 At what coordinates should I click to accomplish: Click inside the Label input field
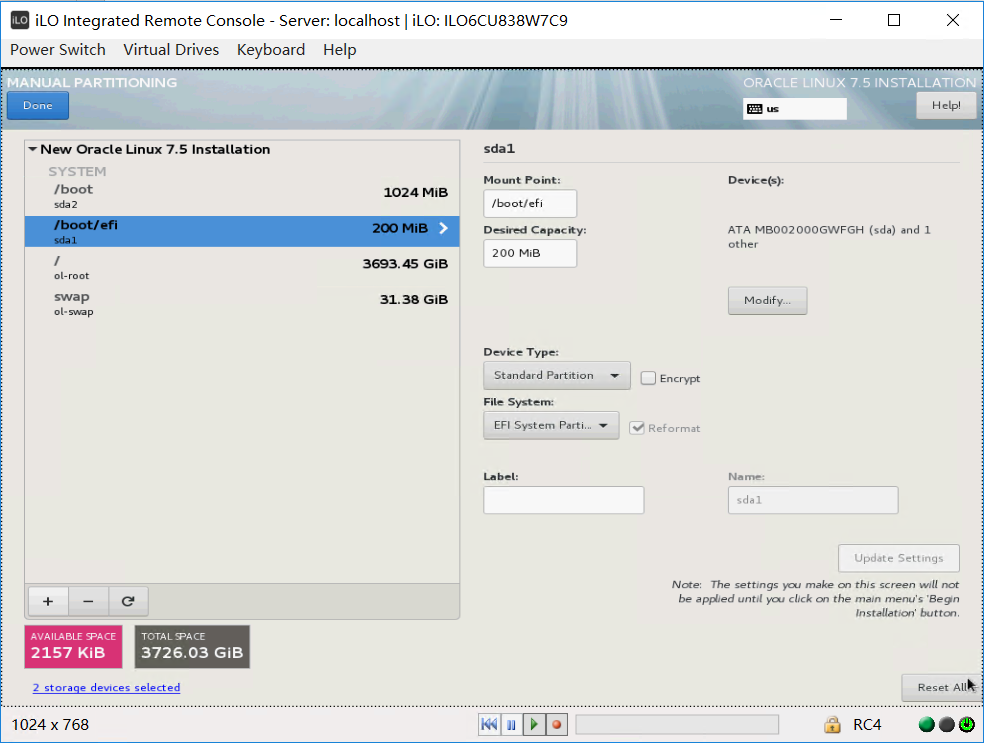[x=563, y=500]
